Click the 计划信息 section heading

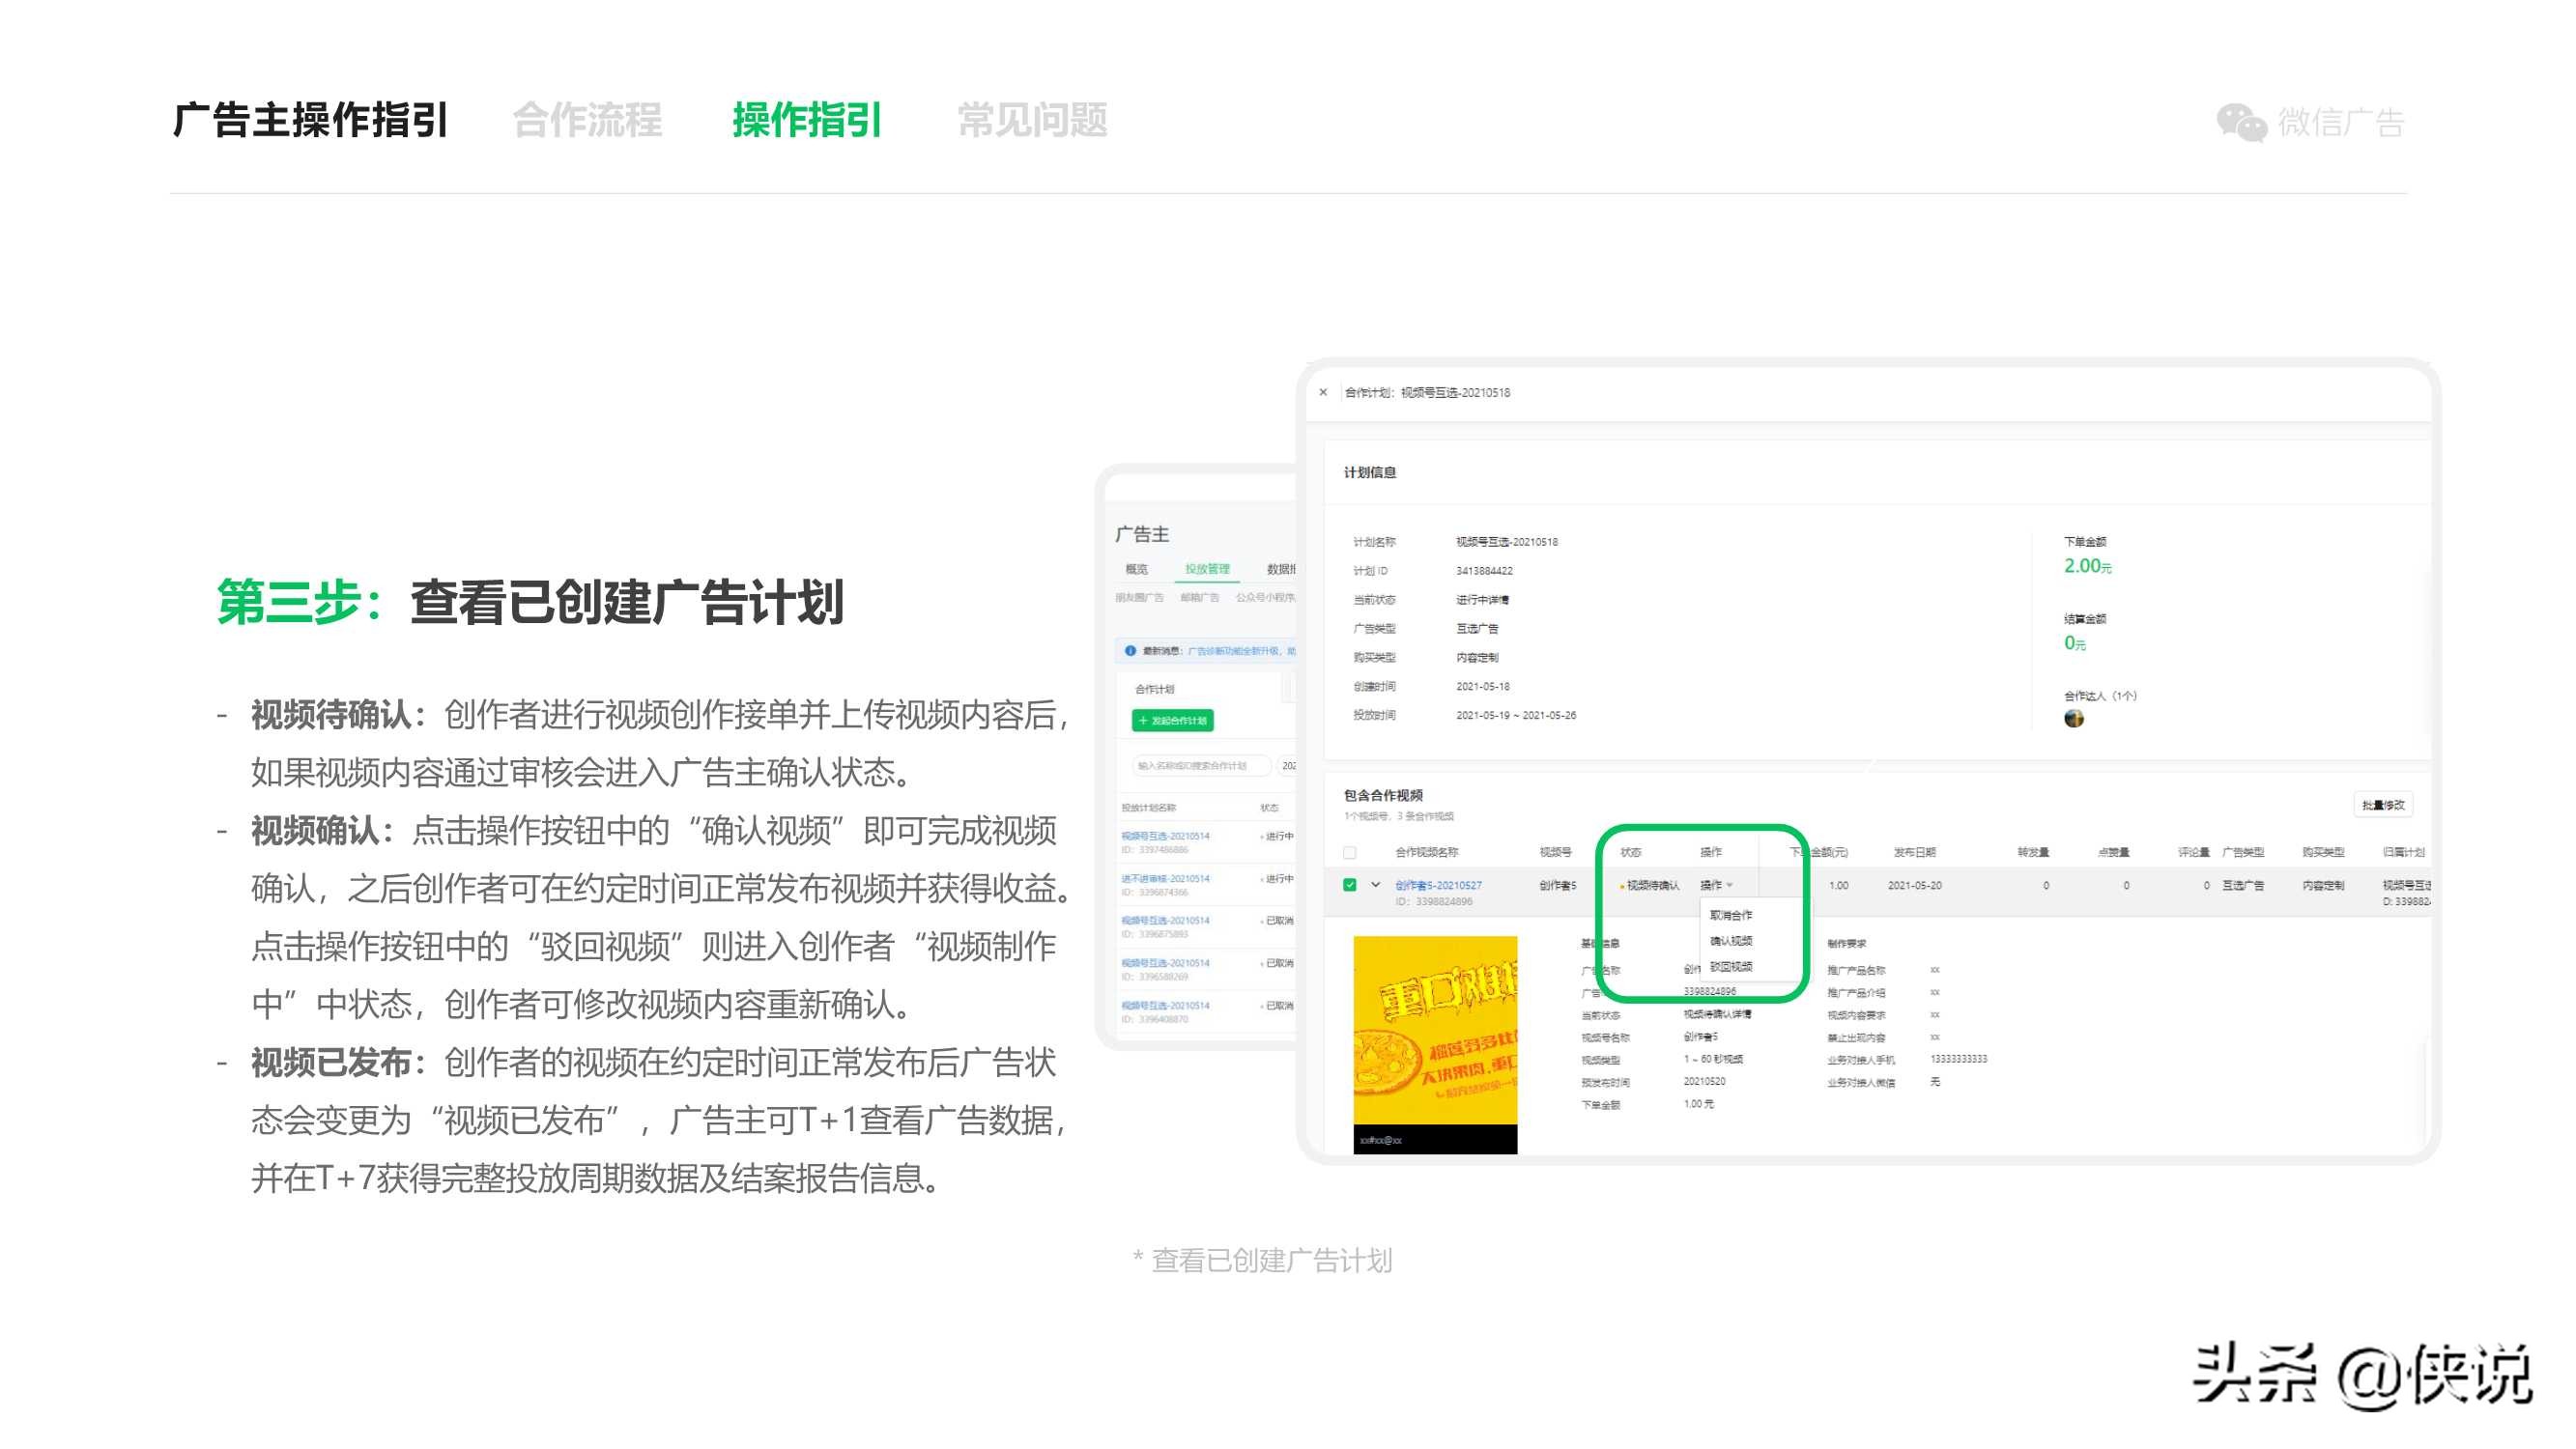click(1369, 472)
